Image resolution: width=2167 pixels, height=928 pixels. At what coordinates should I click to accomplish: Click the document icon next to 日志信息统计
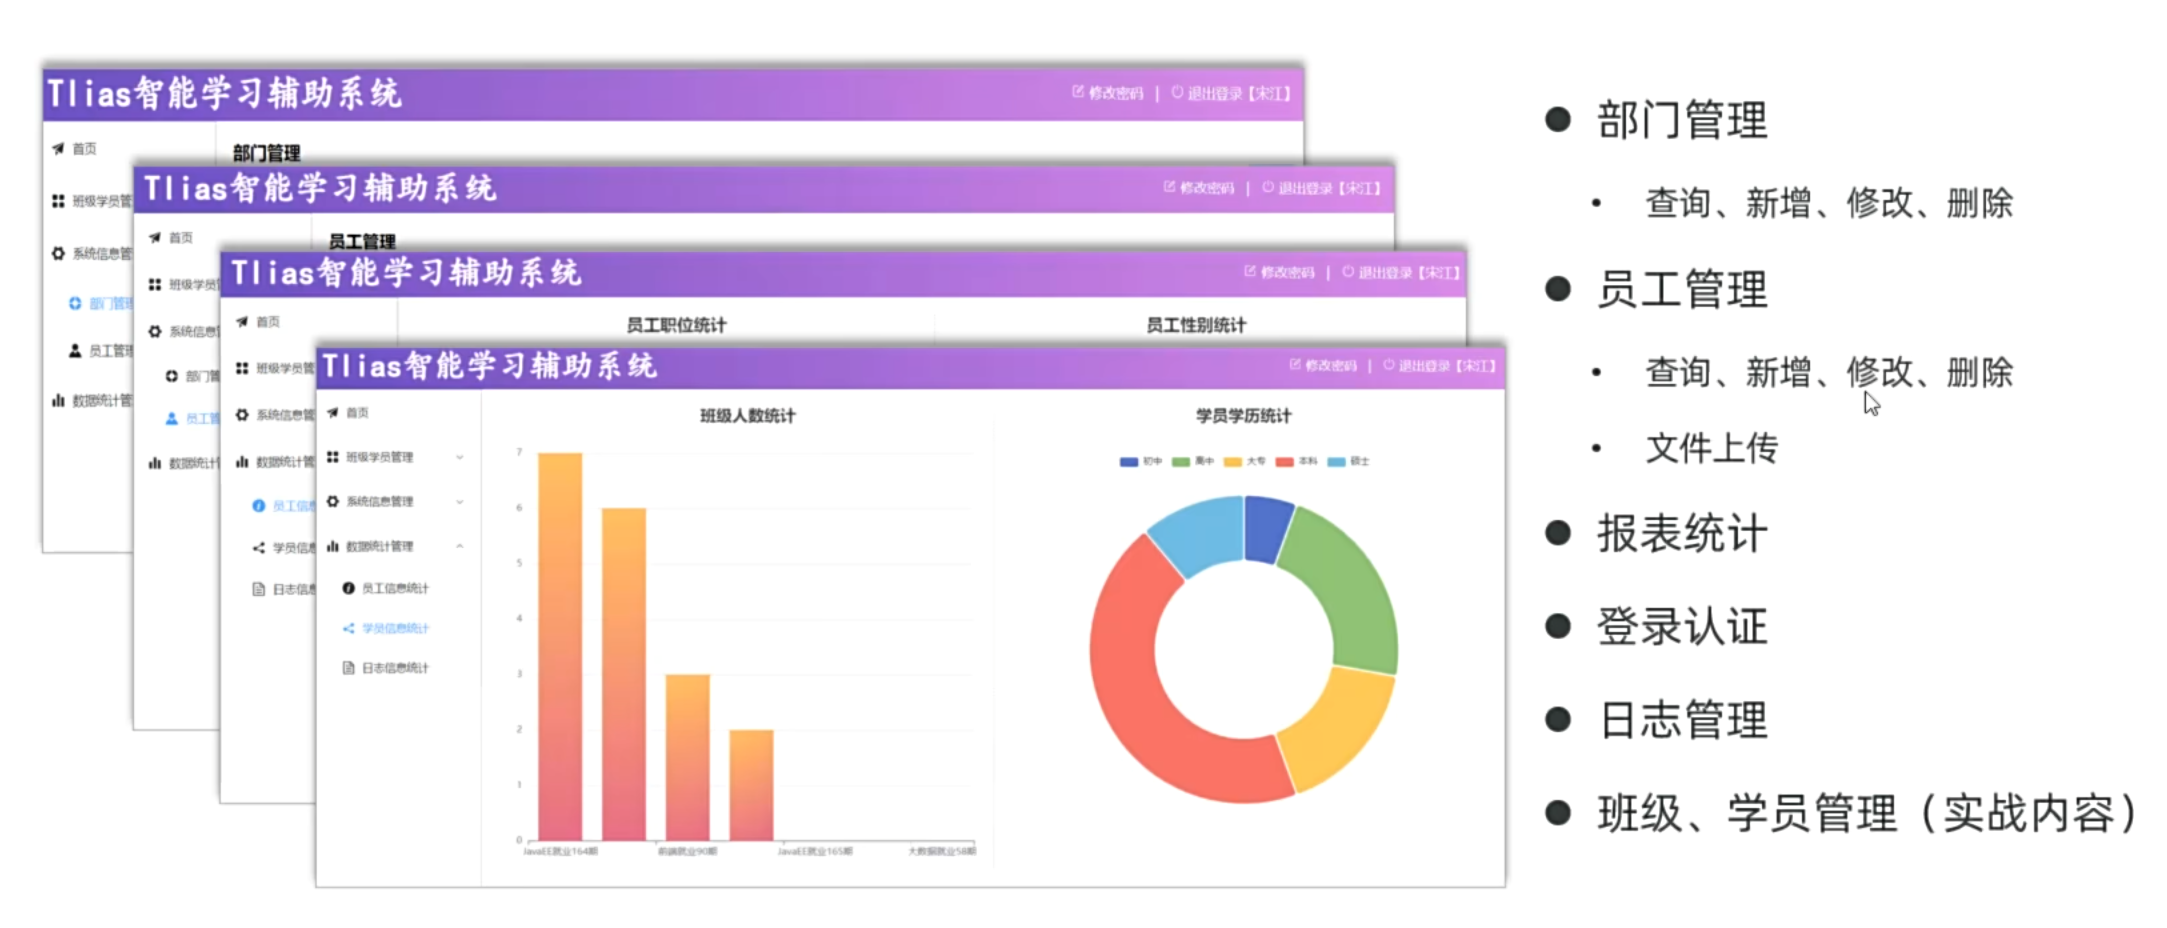click(x=348, y=668)
